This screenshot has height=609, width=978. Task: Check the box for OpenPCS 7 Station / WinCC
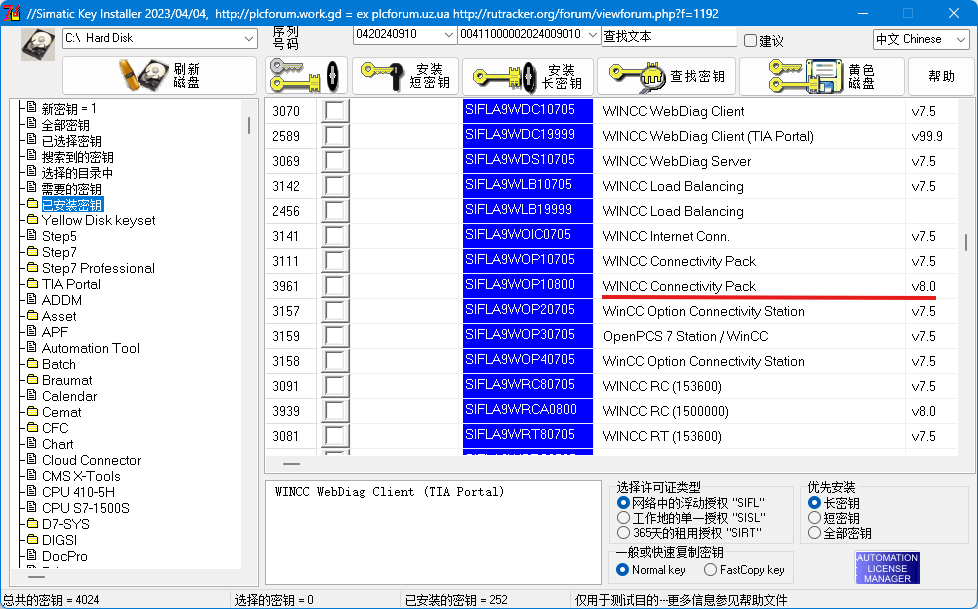click(335, 336)
